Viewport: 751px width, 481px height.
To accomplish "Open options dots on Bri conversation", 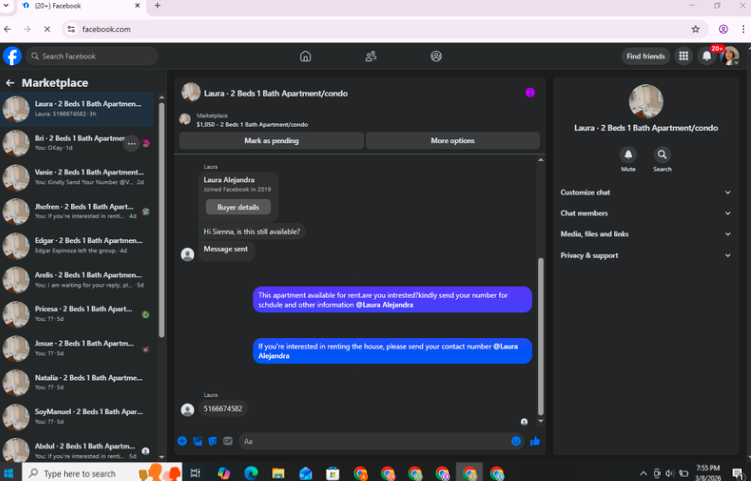I will [x=131, y=143].
